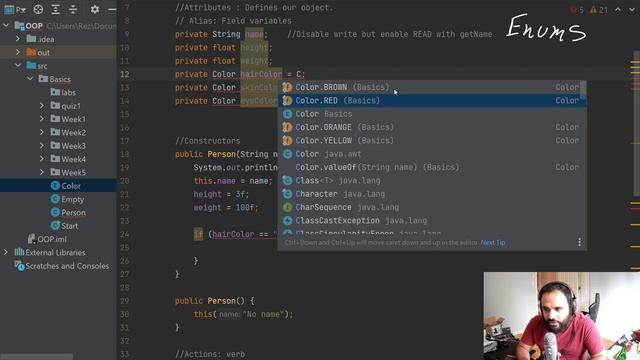Viewport: 640px width, 360px height.
Task: Click the Collapse All icon in Project toolbar
Action: (x=73, y=9)
